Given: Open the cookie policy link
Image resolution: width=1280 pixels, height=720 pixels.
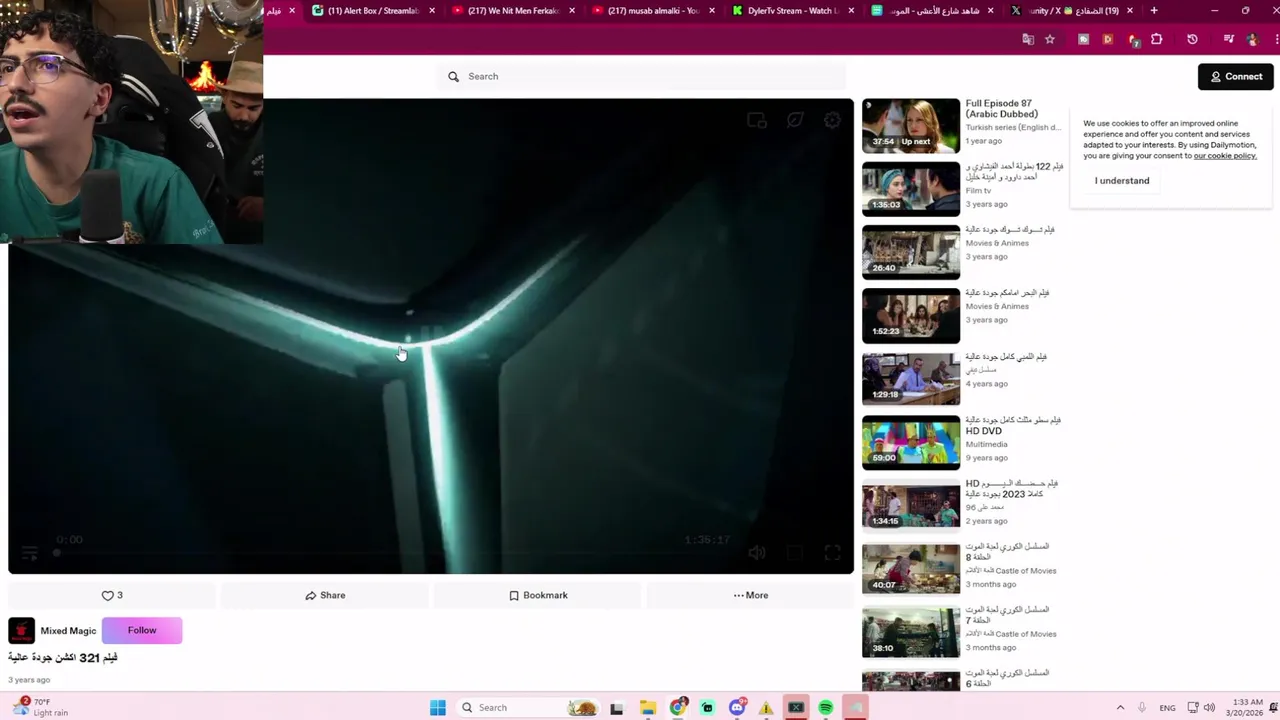Looking at the screenshot, I should (1225, 156).
